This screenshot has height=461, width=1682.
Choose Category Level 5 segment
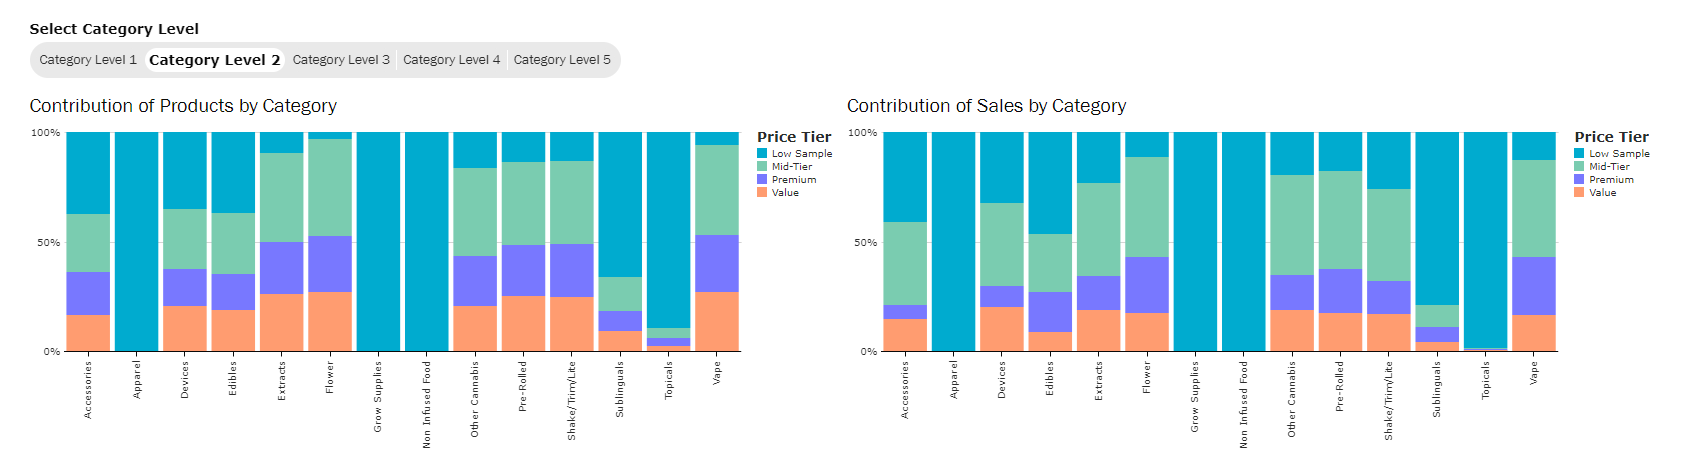(562, 60)
